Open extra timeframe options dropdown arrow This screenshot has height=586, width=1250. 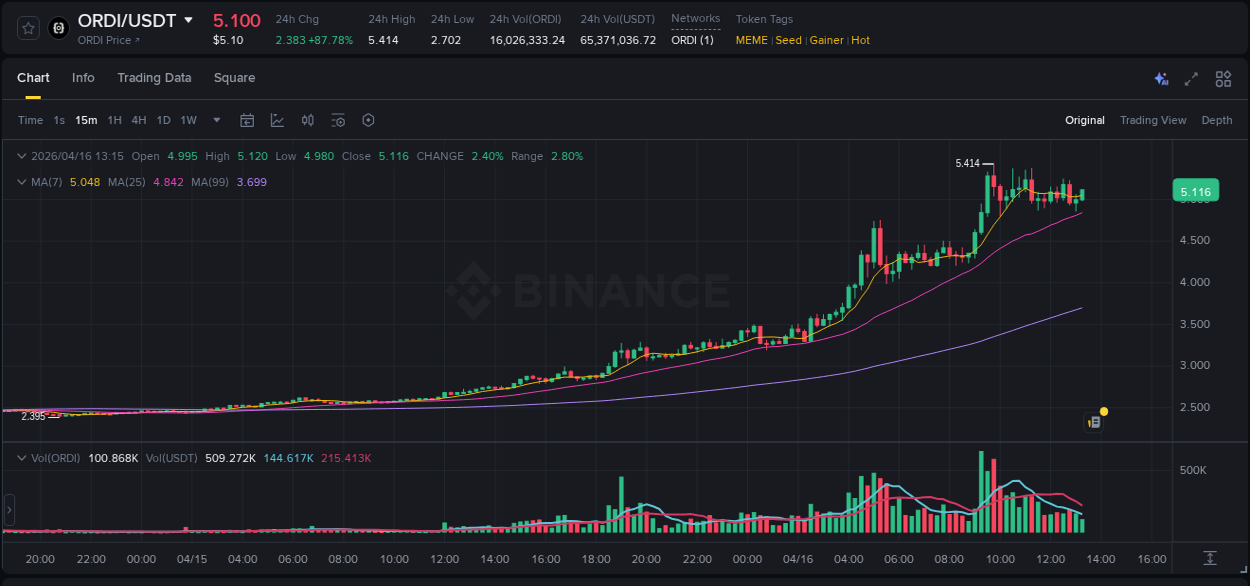click(215, 119)
